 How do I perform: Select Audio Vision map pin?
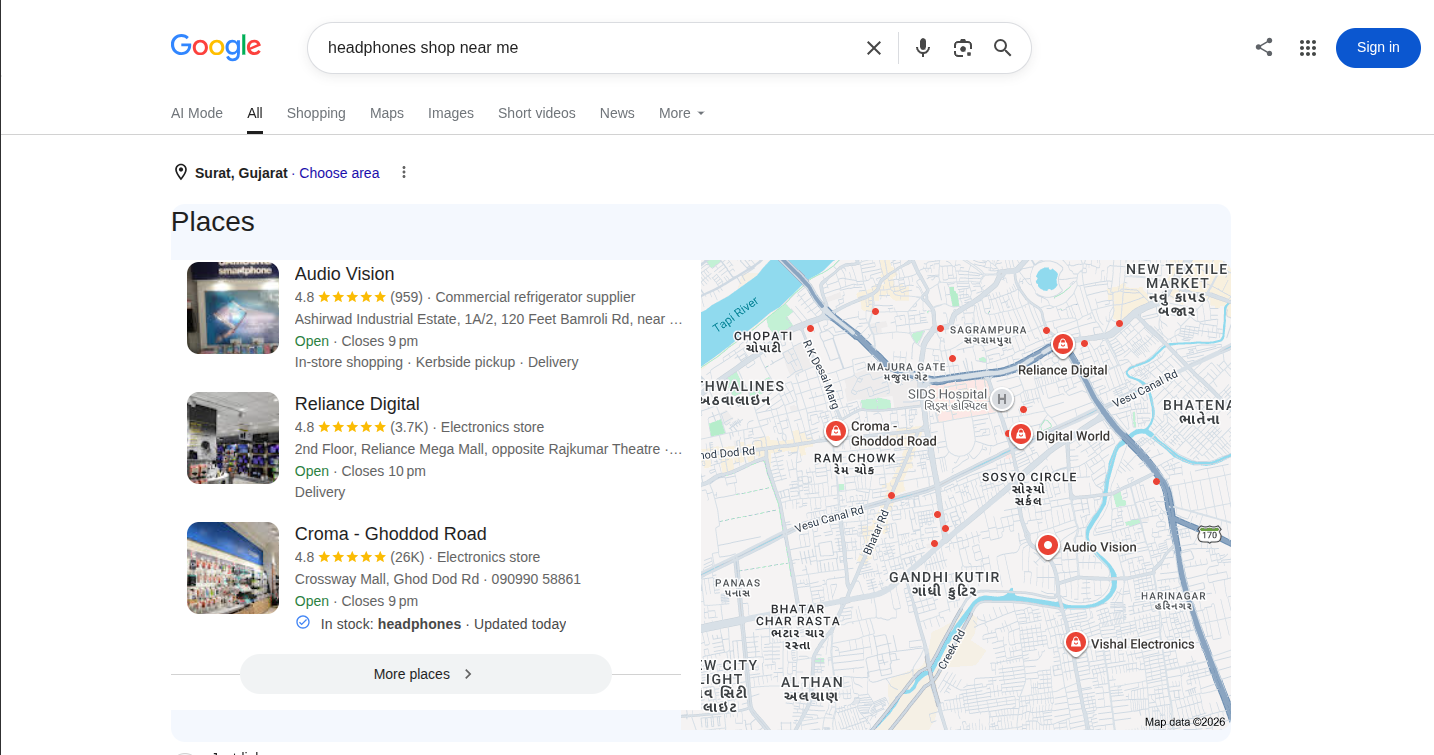[x=1047, y=546]
